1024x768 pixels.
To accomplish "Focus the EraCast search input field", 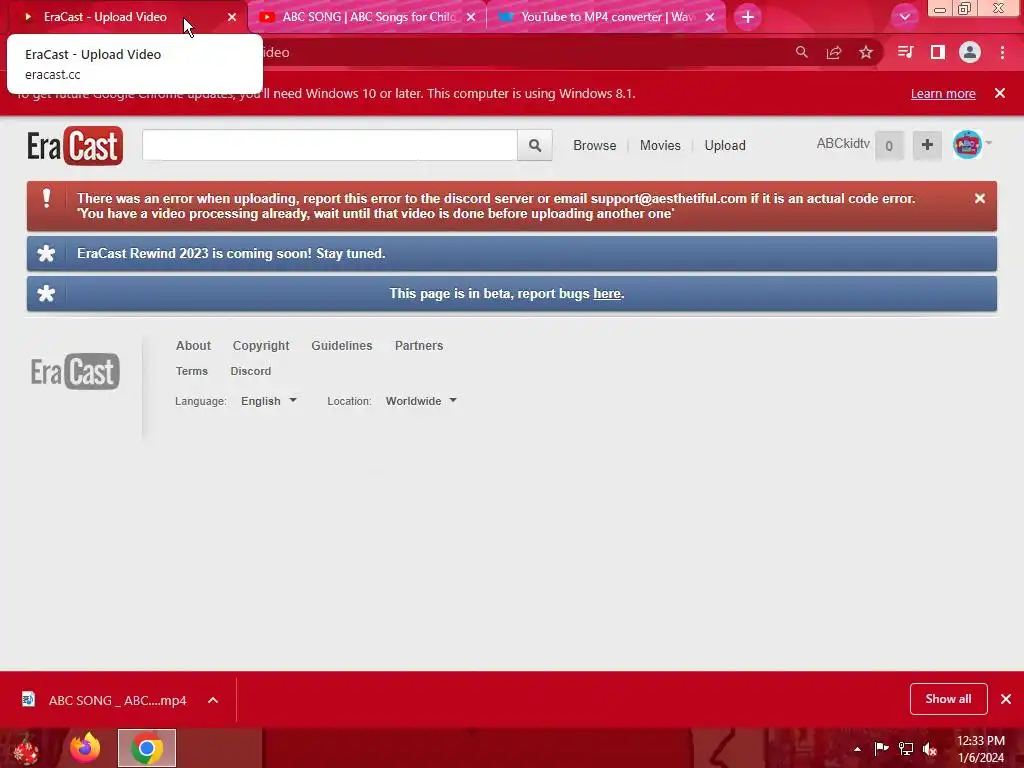I will coord(330,145).
